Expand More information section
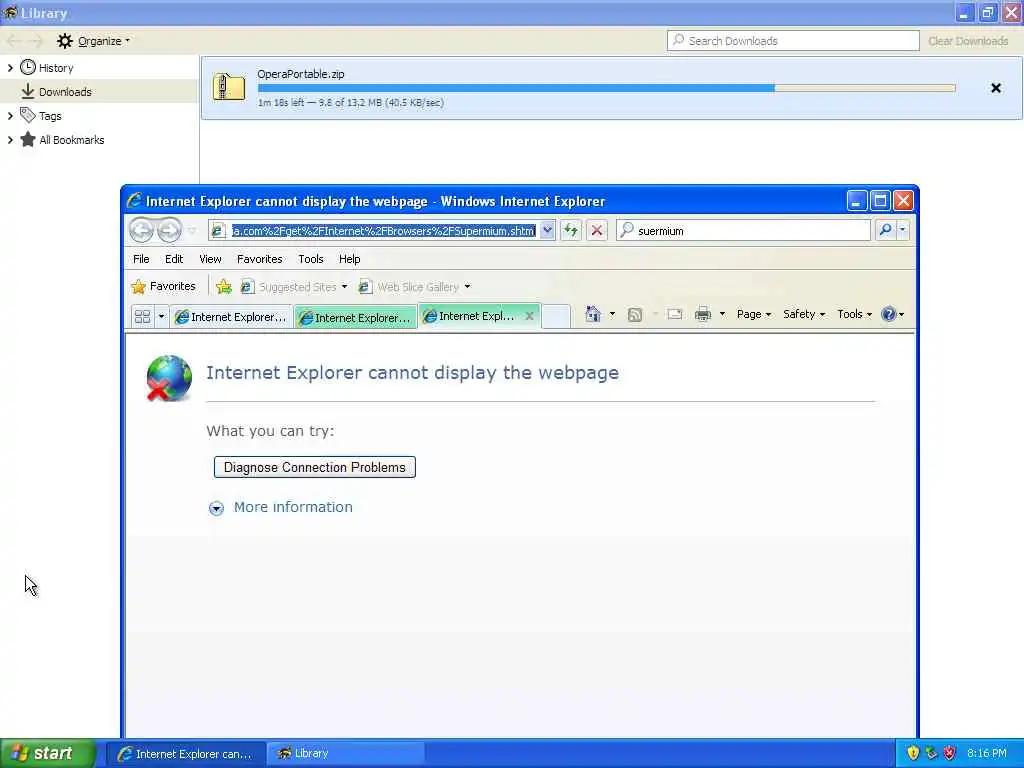1024x768 pixels. point(281,507)
